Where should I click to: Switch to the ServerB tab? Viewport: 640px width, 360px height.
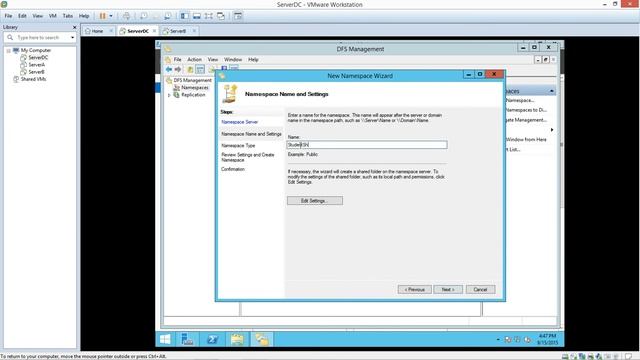pyautogui.click(x=178, y=31)
